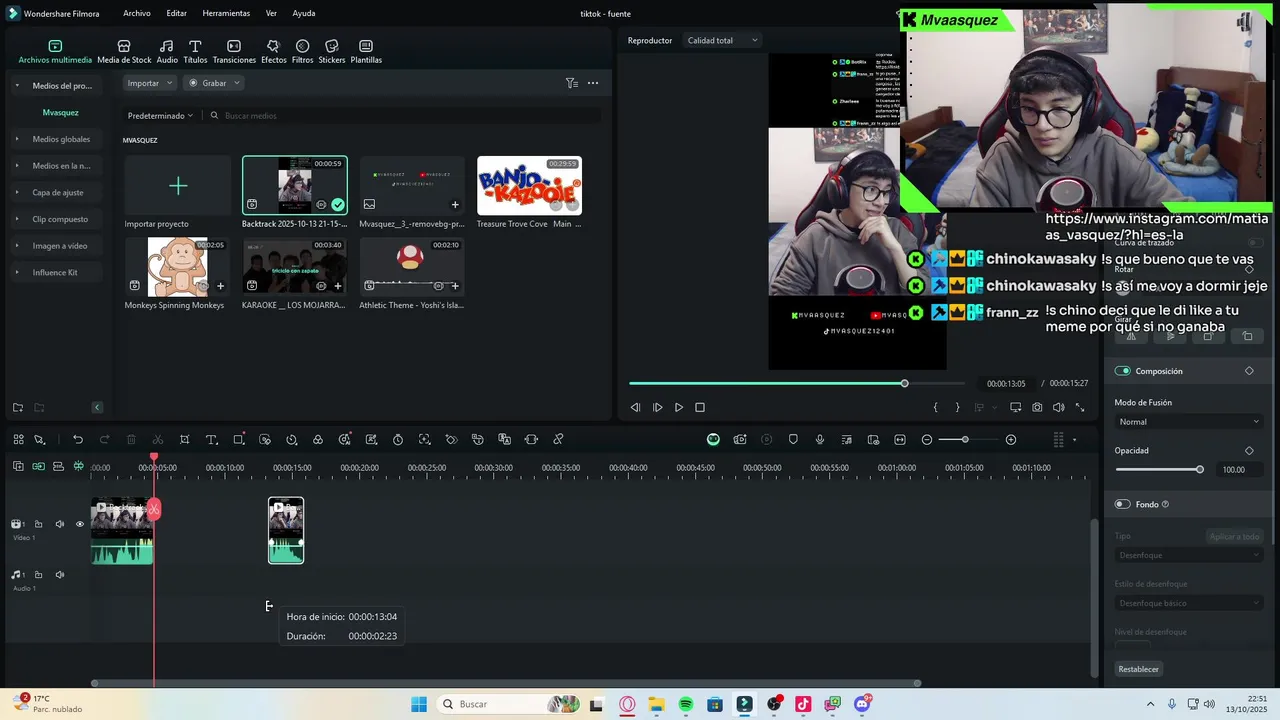Screen dimensions: 1280x720
Task: Open the Herramientas menu
Action: pyautogui.click(x=226, y=13)
